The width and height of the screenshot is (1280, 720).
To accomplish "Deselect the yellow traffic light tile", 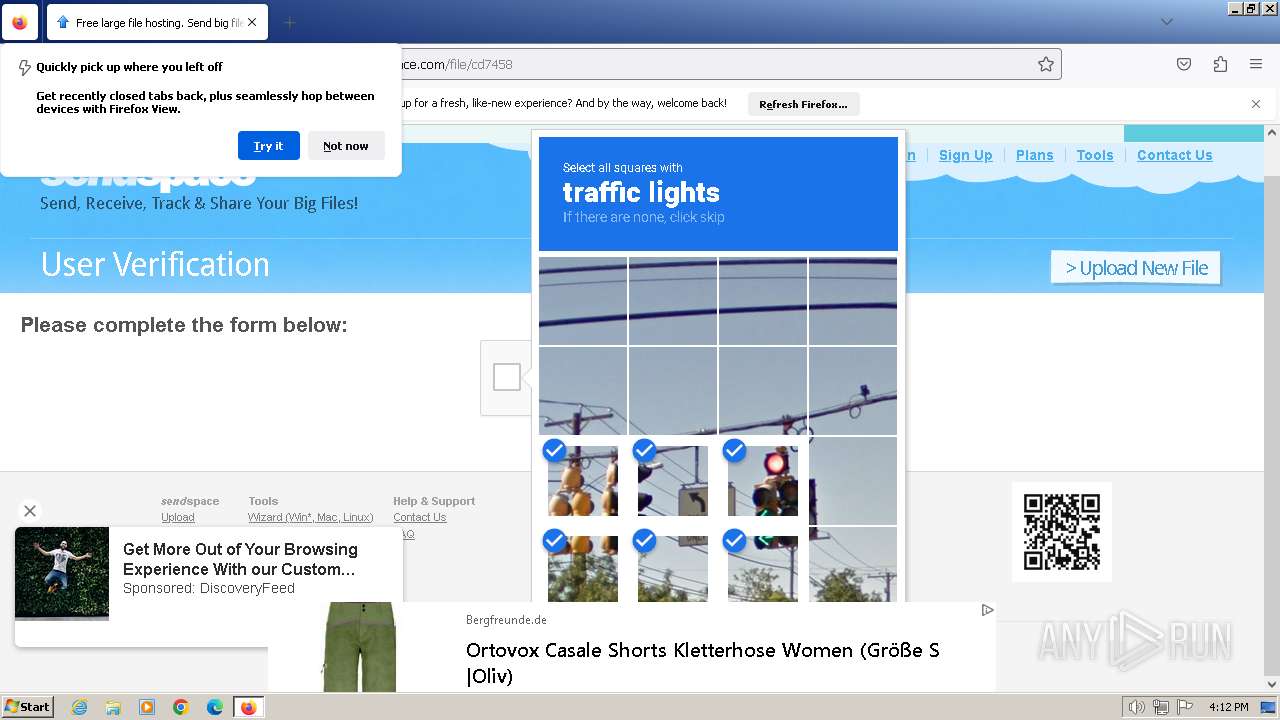I will tap(583, 481).
